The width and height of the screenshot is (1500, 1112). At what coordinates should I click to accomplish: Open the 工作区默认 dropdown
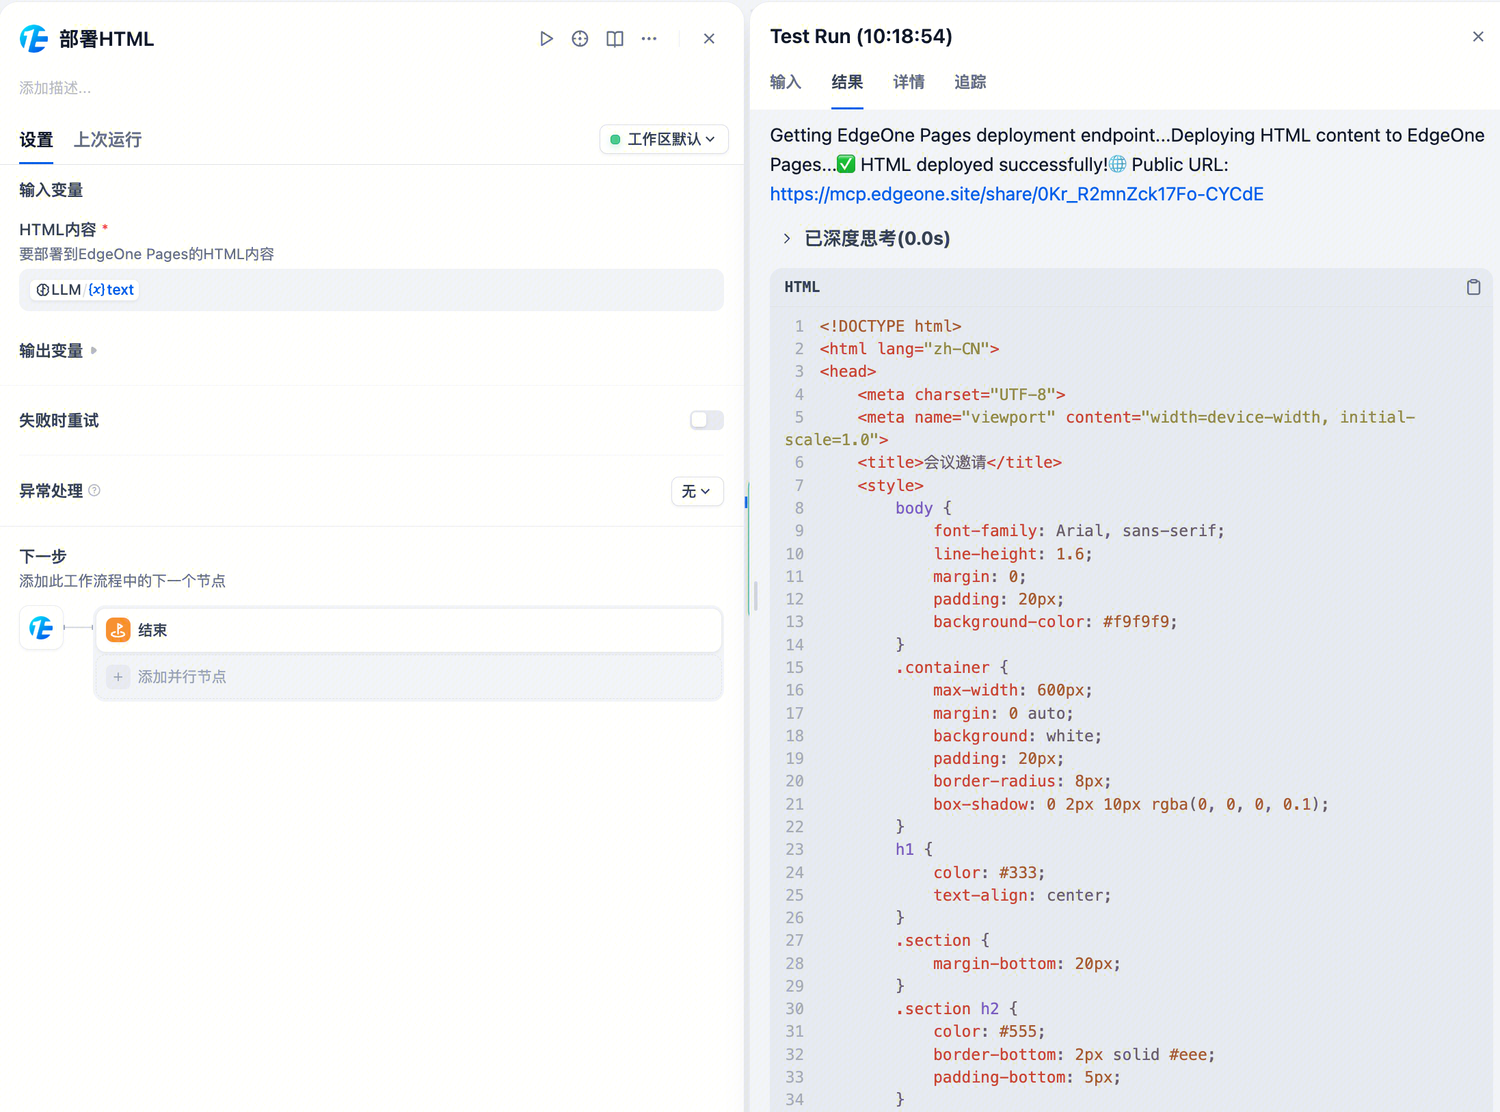pos(663,139)
